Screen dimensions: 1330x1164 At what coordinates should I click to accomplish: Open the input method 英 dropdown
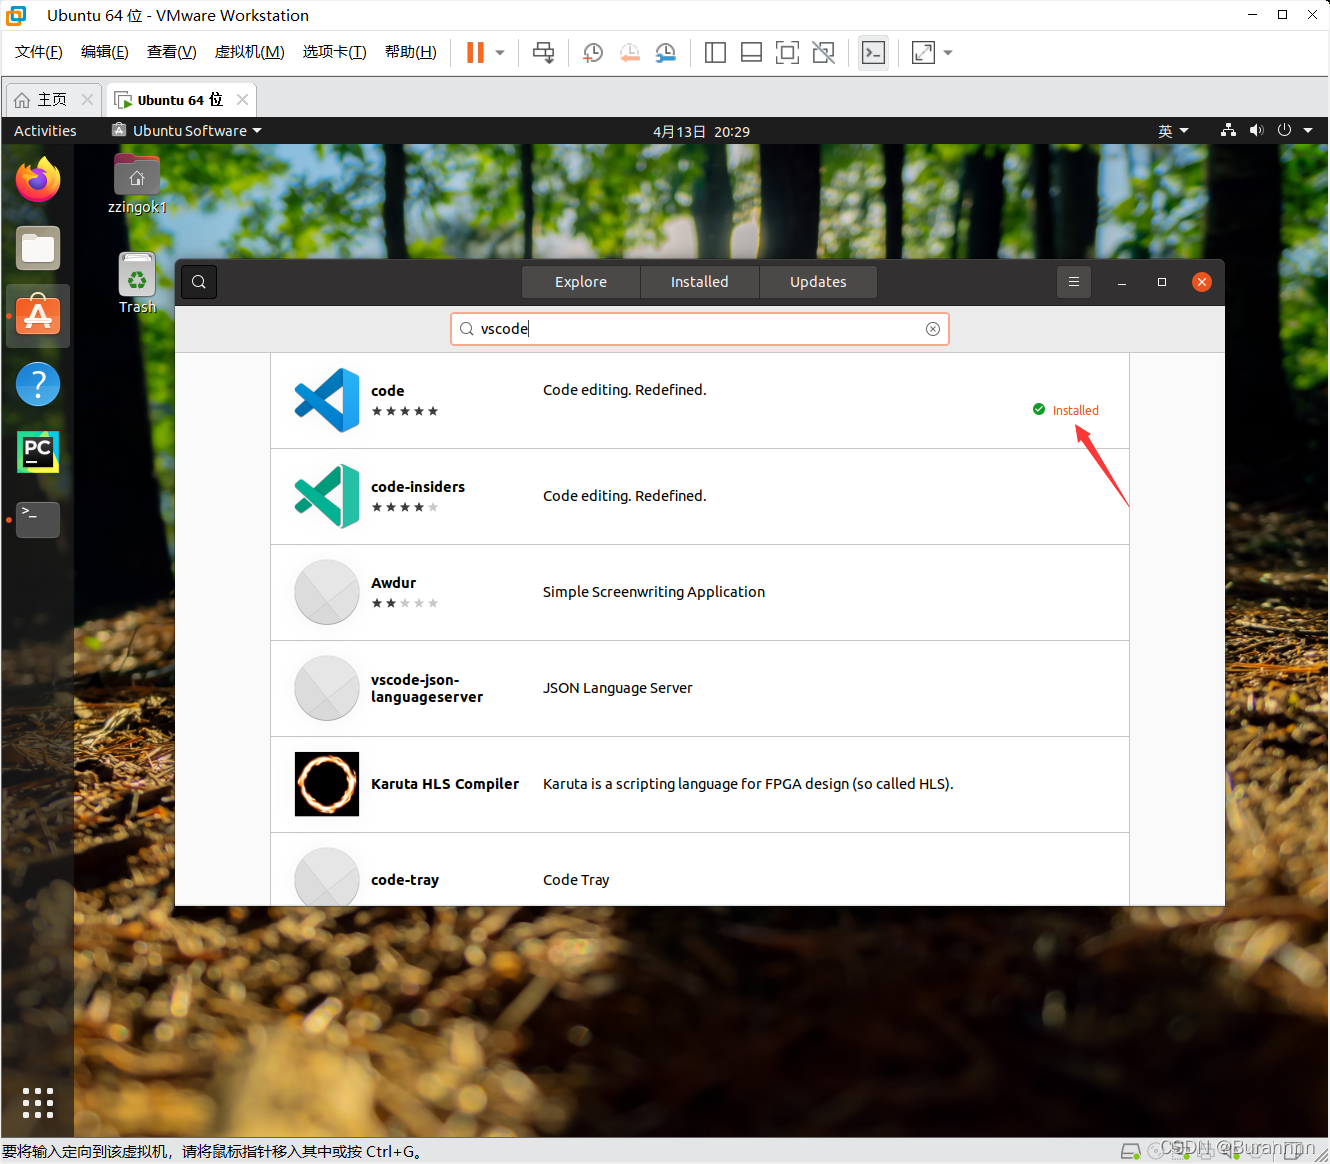(1173, 131)
